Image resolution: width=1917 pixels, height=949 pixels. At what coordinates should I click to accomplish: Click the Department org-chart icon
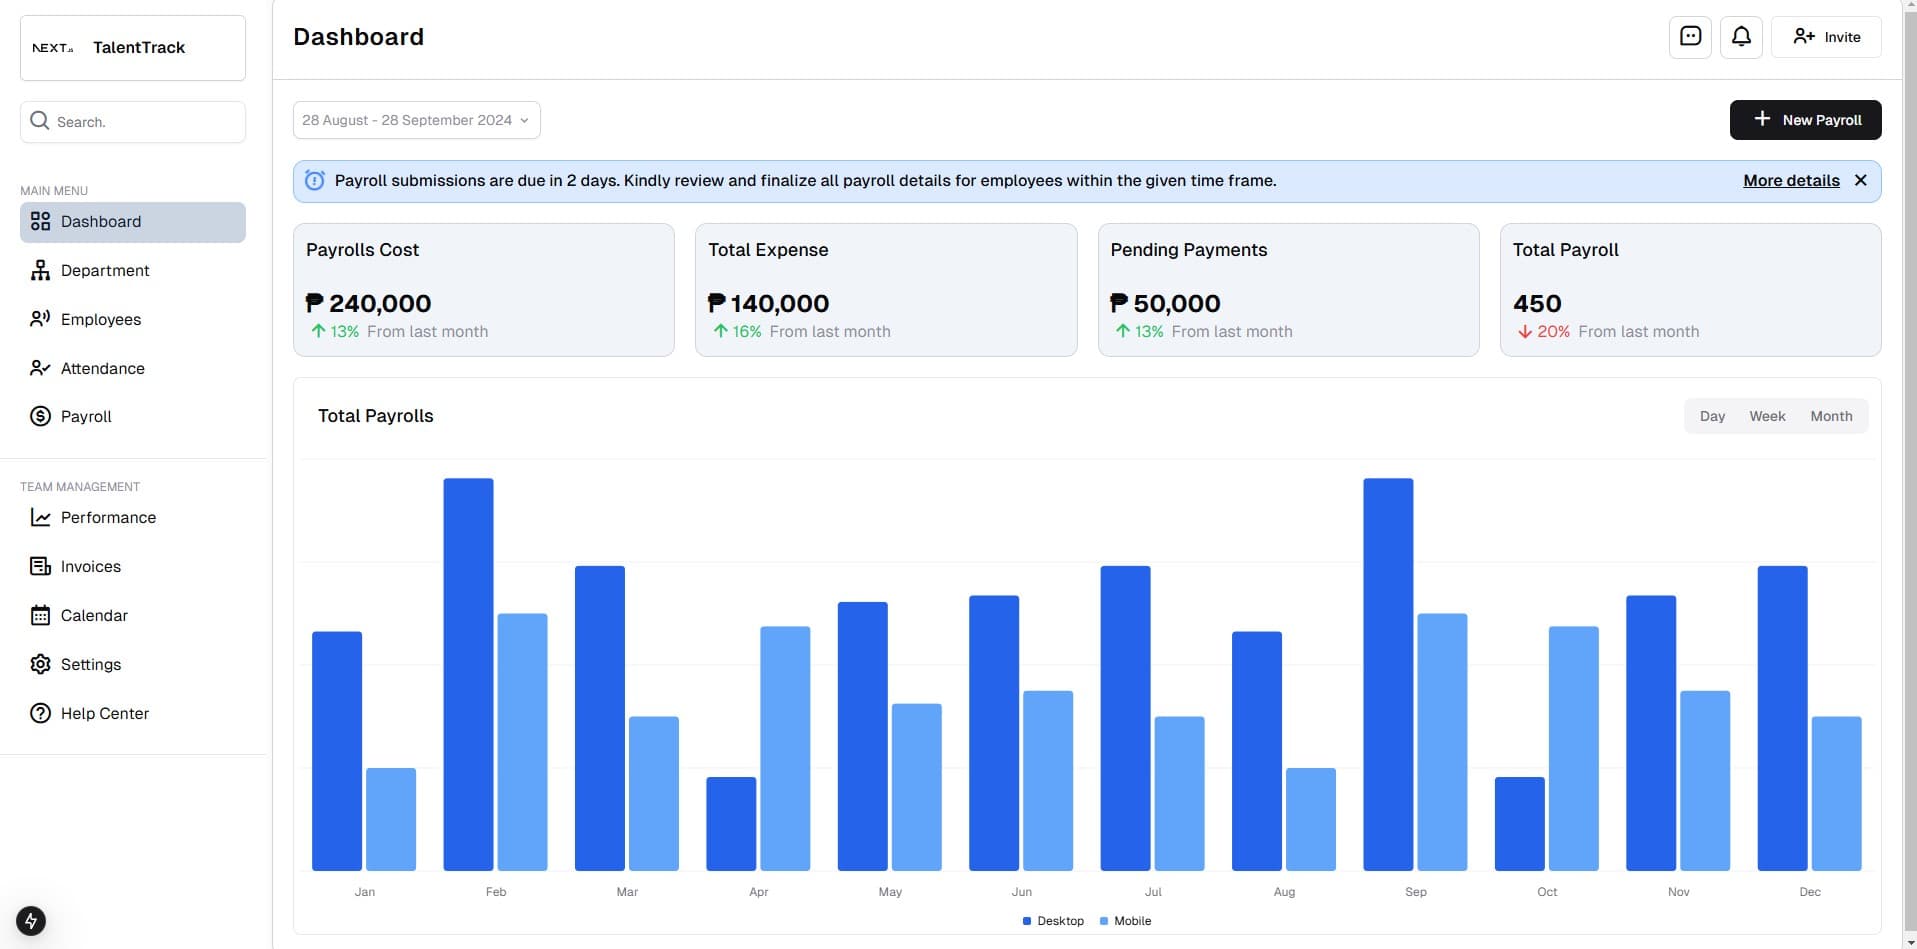click(x=40, y=271)
